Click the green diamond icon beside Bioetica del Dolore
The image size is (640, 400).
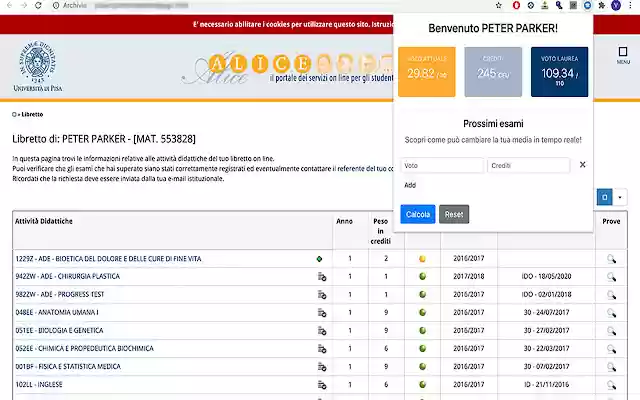pyautogui.click(x=320, y=259)
